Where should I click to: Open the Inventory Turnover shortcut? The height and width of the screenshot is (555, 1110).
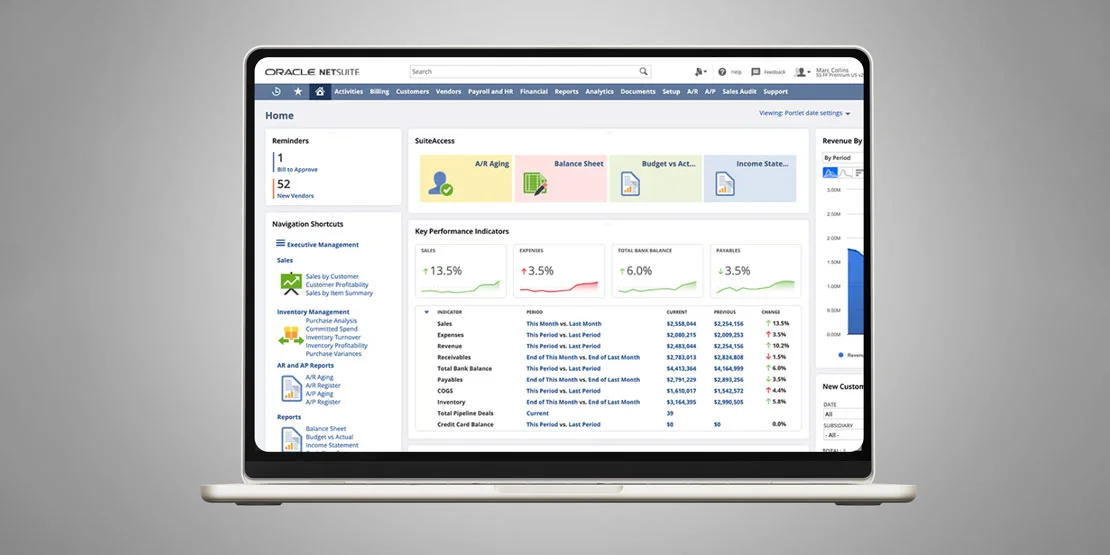click(x=332, y=337)
